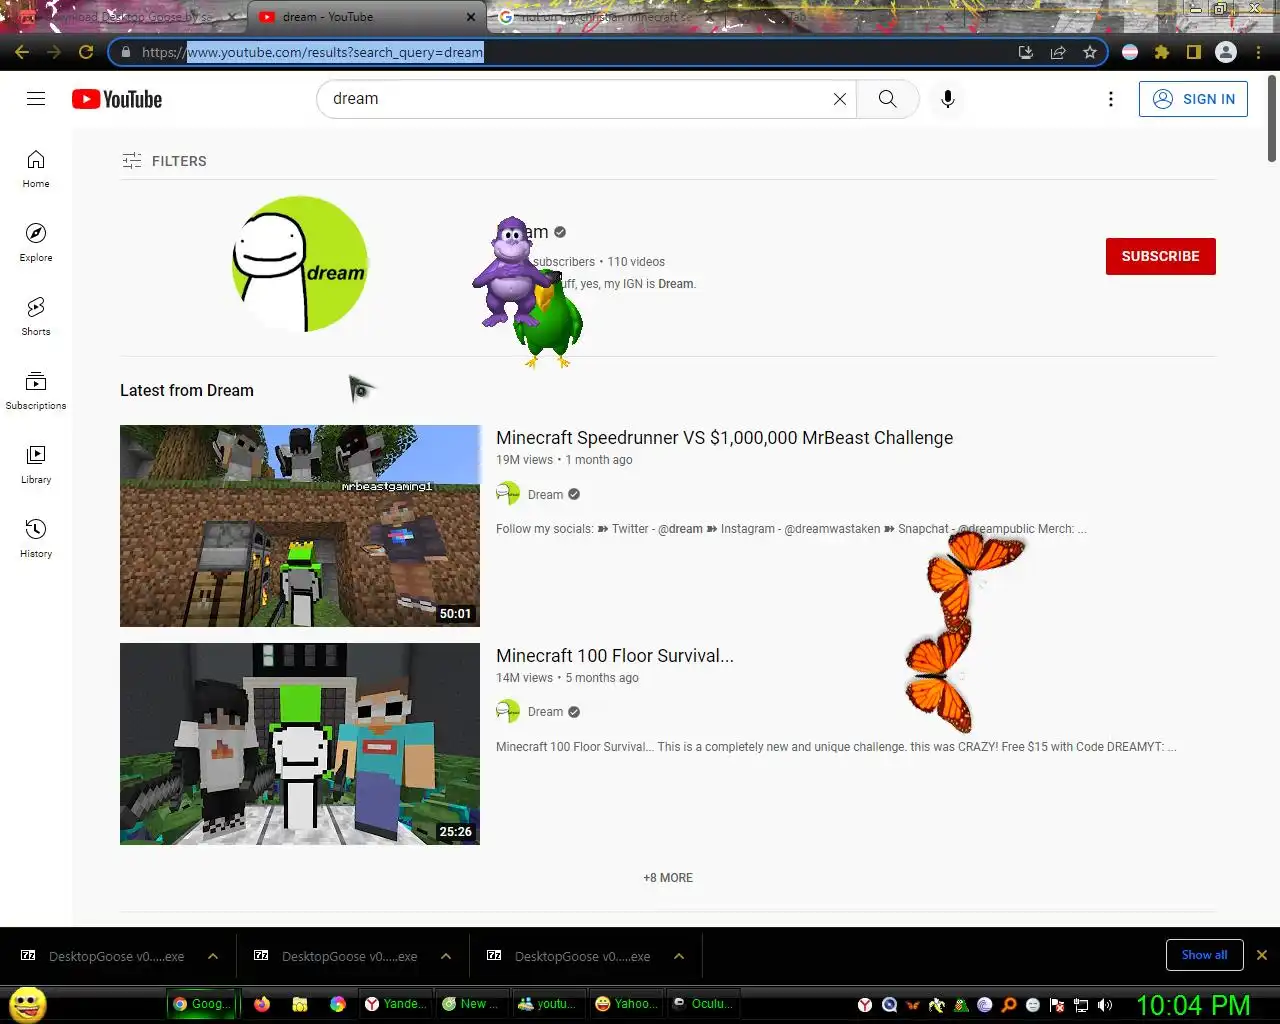Viewport: 1280px width, 1024px height.
Task: Click the SIGN IN button
Action: pos(1193,99)
